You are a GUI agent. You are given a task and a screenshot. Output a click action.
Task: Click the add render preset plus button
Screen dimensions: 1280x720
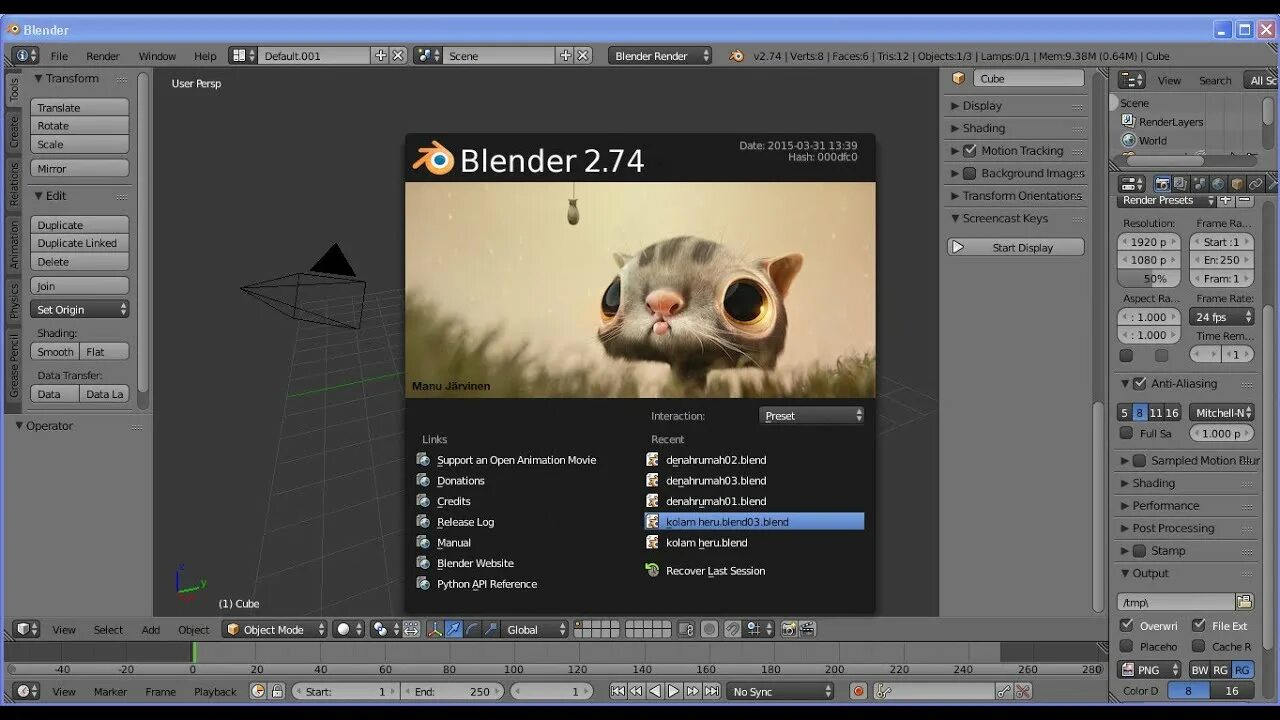click(x=1226, y=200)
